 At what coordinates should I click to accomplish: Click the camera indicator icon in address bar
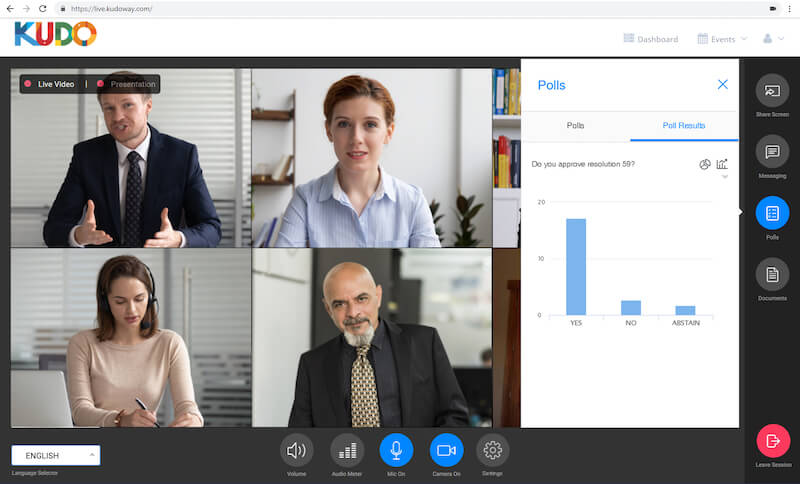(773, 9)
